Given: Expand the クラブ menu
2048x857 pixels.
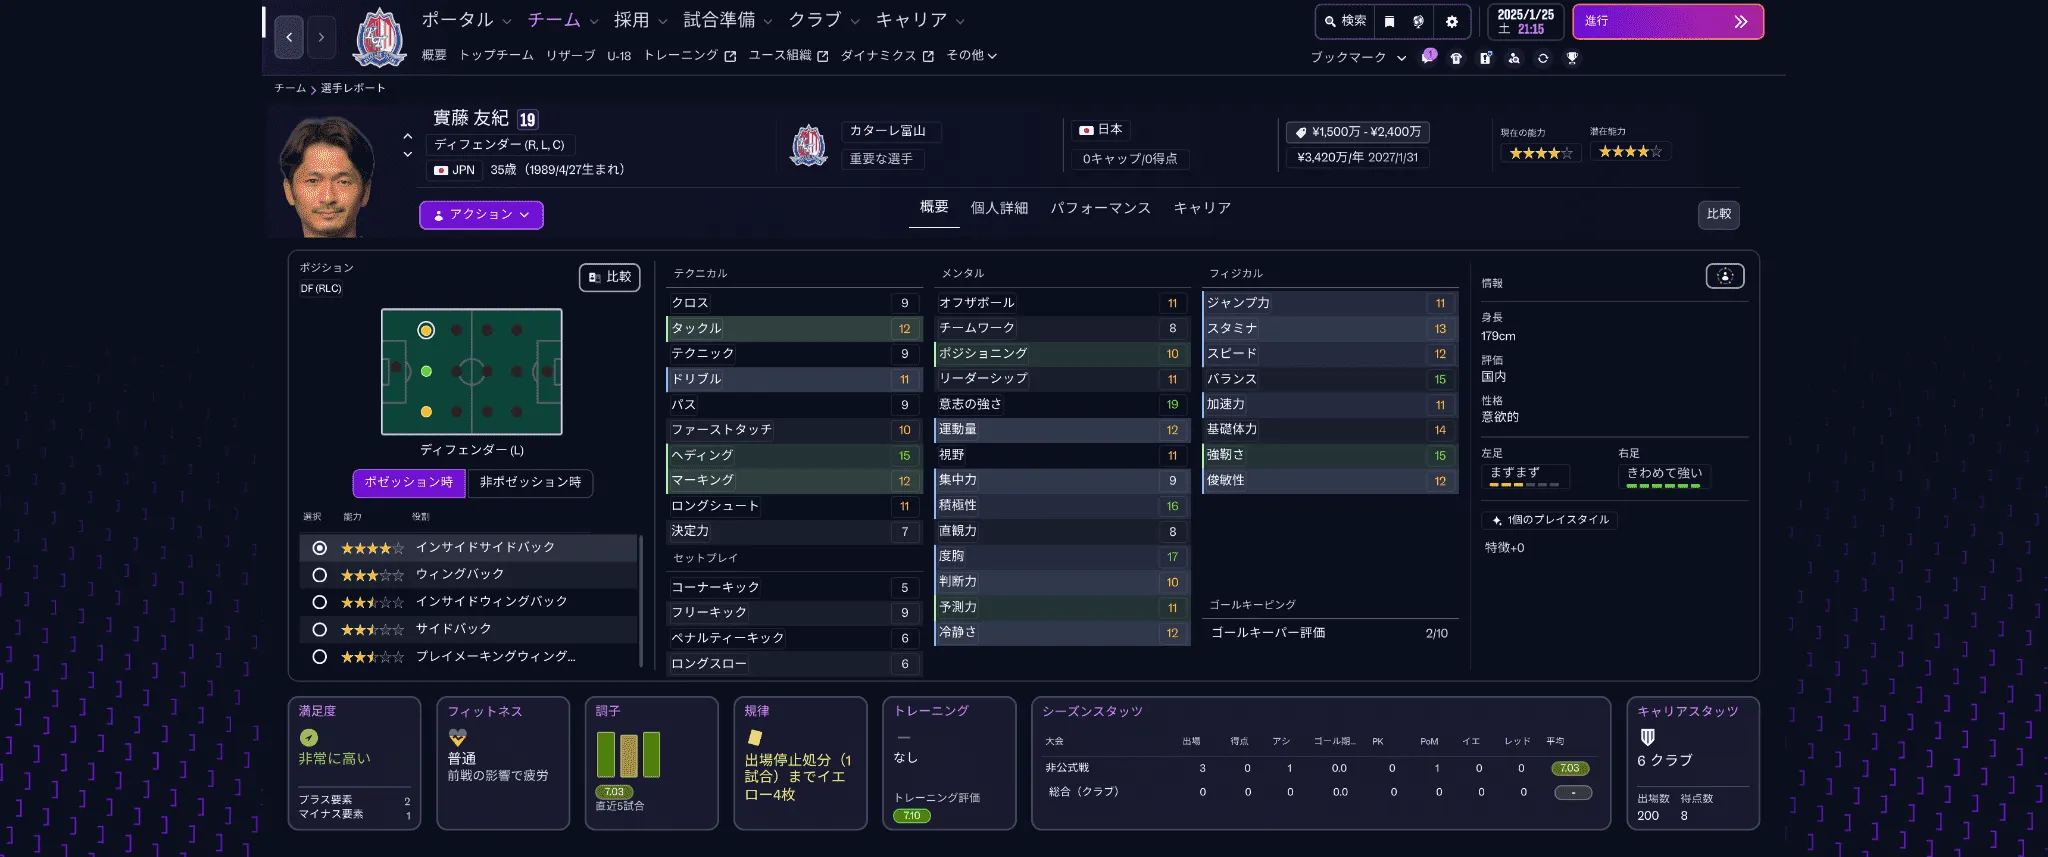Looking at the screenshot, I should click(x=824, y=20).
